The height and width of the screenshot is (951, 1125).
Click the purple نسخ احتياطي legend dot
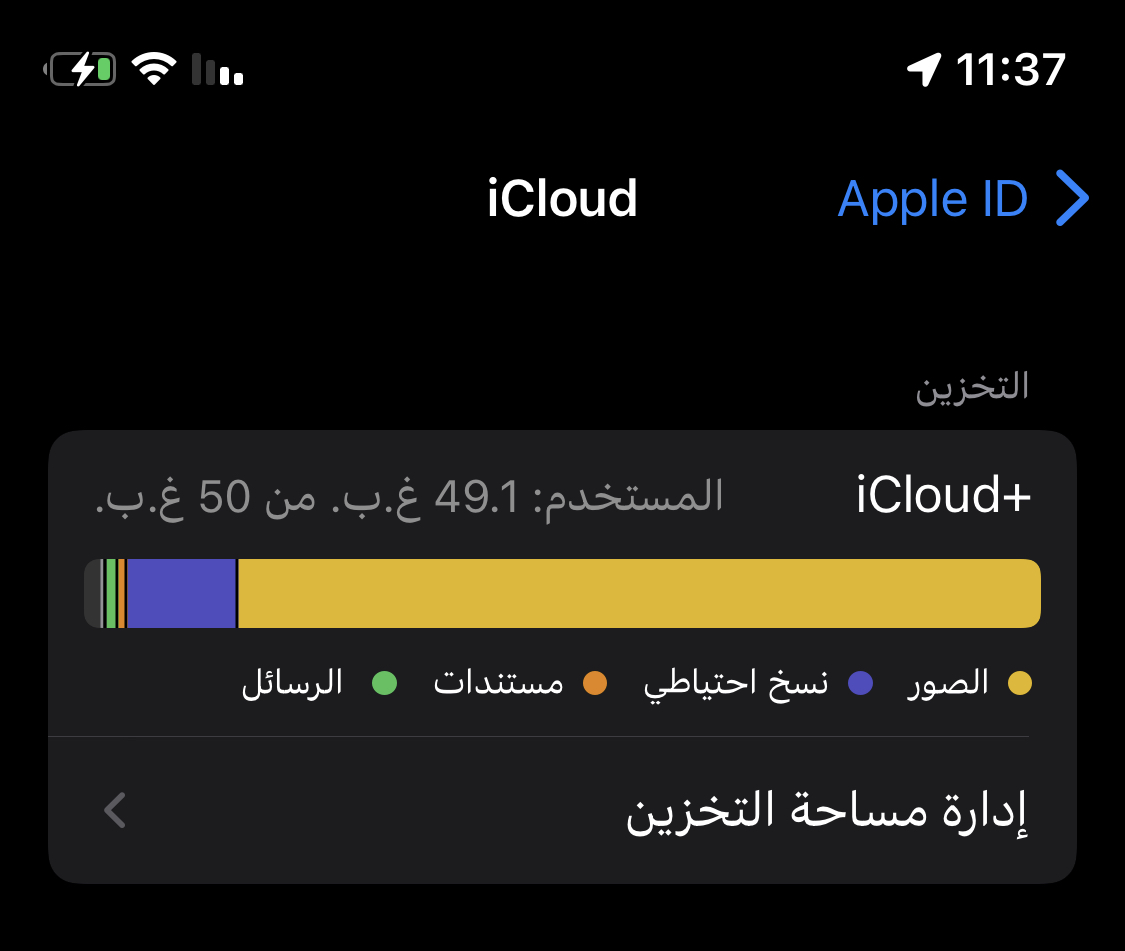click(860, 683)
